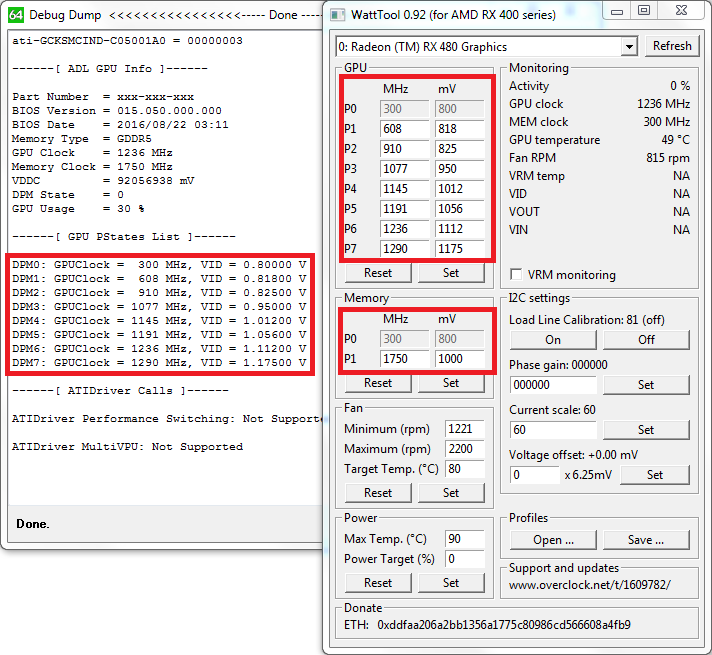Apply the voltage offset with Set
712x655 pixels.
tap(654, 475)
